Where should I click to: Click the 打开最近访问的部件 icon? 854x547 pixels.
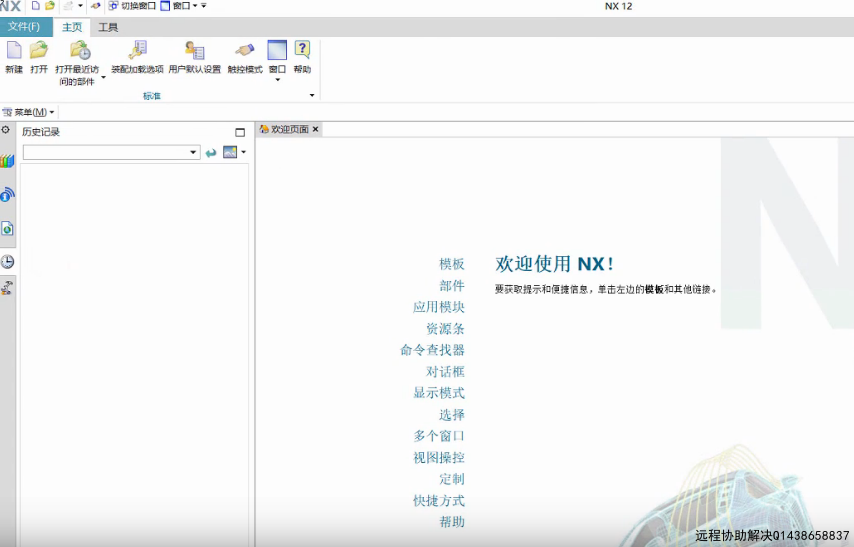(80, 50)
